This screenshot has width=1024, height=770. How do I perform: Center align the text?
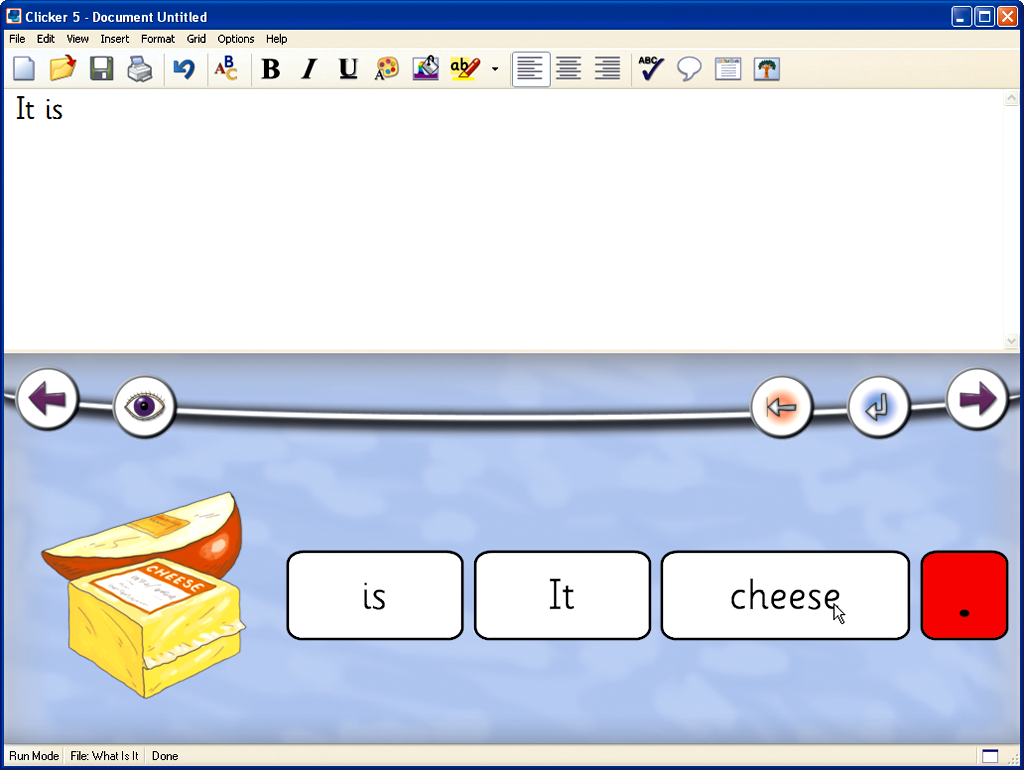coord(569,69)
